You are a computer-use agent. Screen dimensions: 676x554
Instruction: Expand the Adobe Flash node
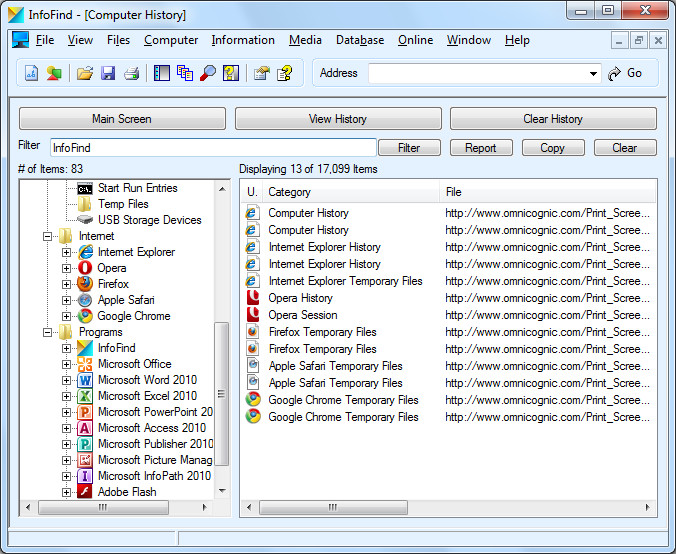click(66, 491)
